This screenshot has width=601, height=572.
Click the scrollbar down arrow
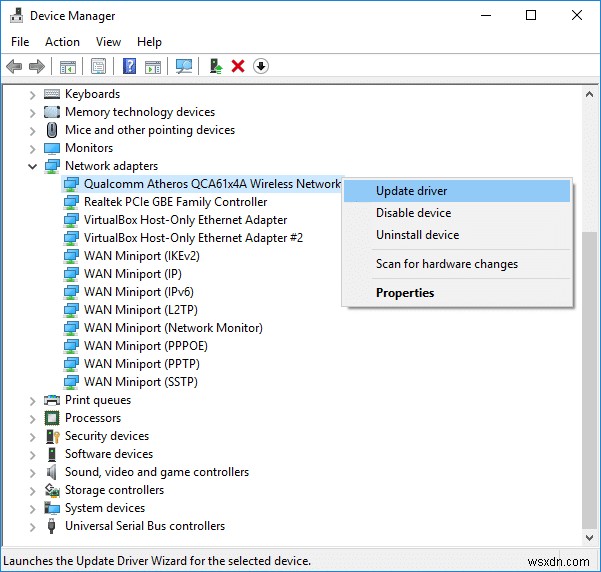[x=590, y=537]
